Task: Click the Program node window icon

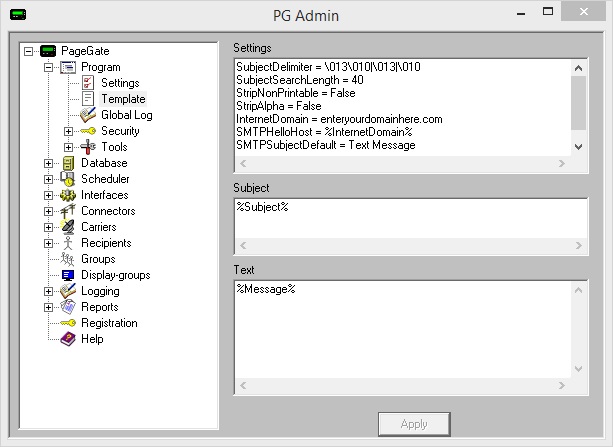Action: coord(68,67)
